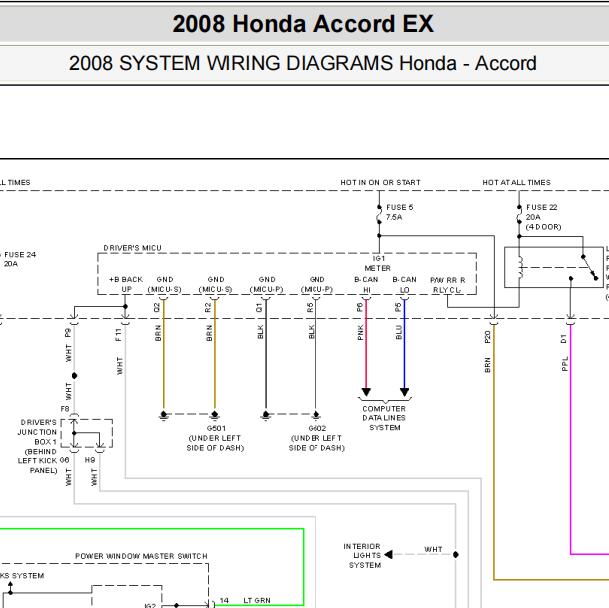This screenshot has width=609, height=608.
Task: Select the "COMPUTER DATA LINES SYSTEM" reference
Action: click(x=384, y=418)
